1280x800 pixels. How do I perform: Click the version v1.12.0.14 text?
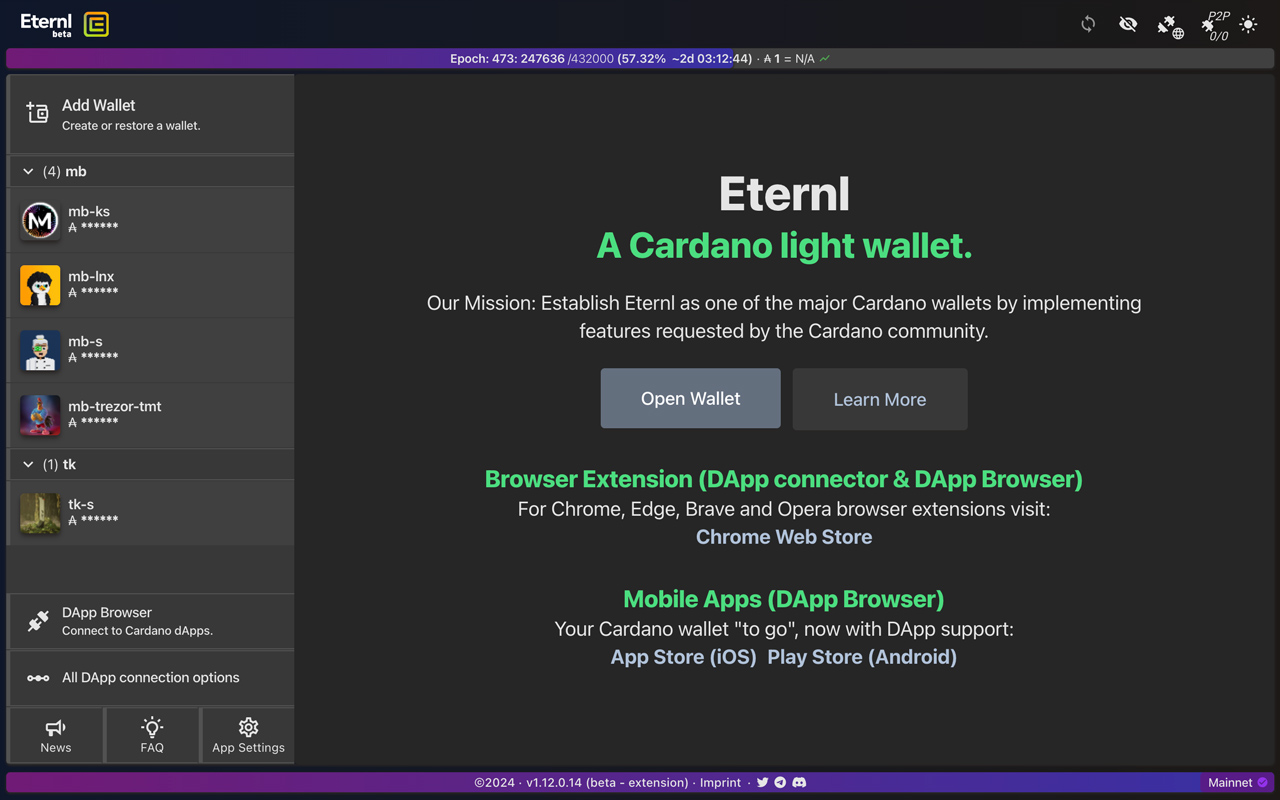coord(607,783)
